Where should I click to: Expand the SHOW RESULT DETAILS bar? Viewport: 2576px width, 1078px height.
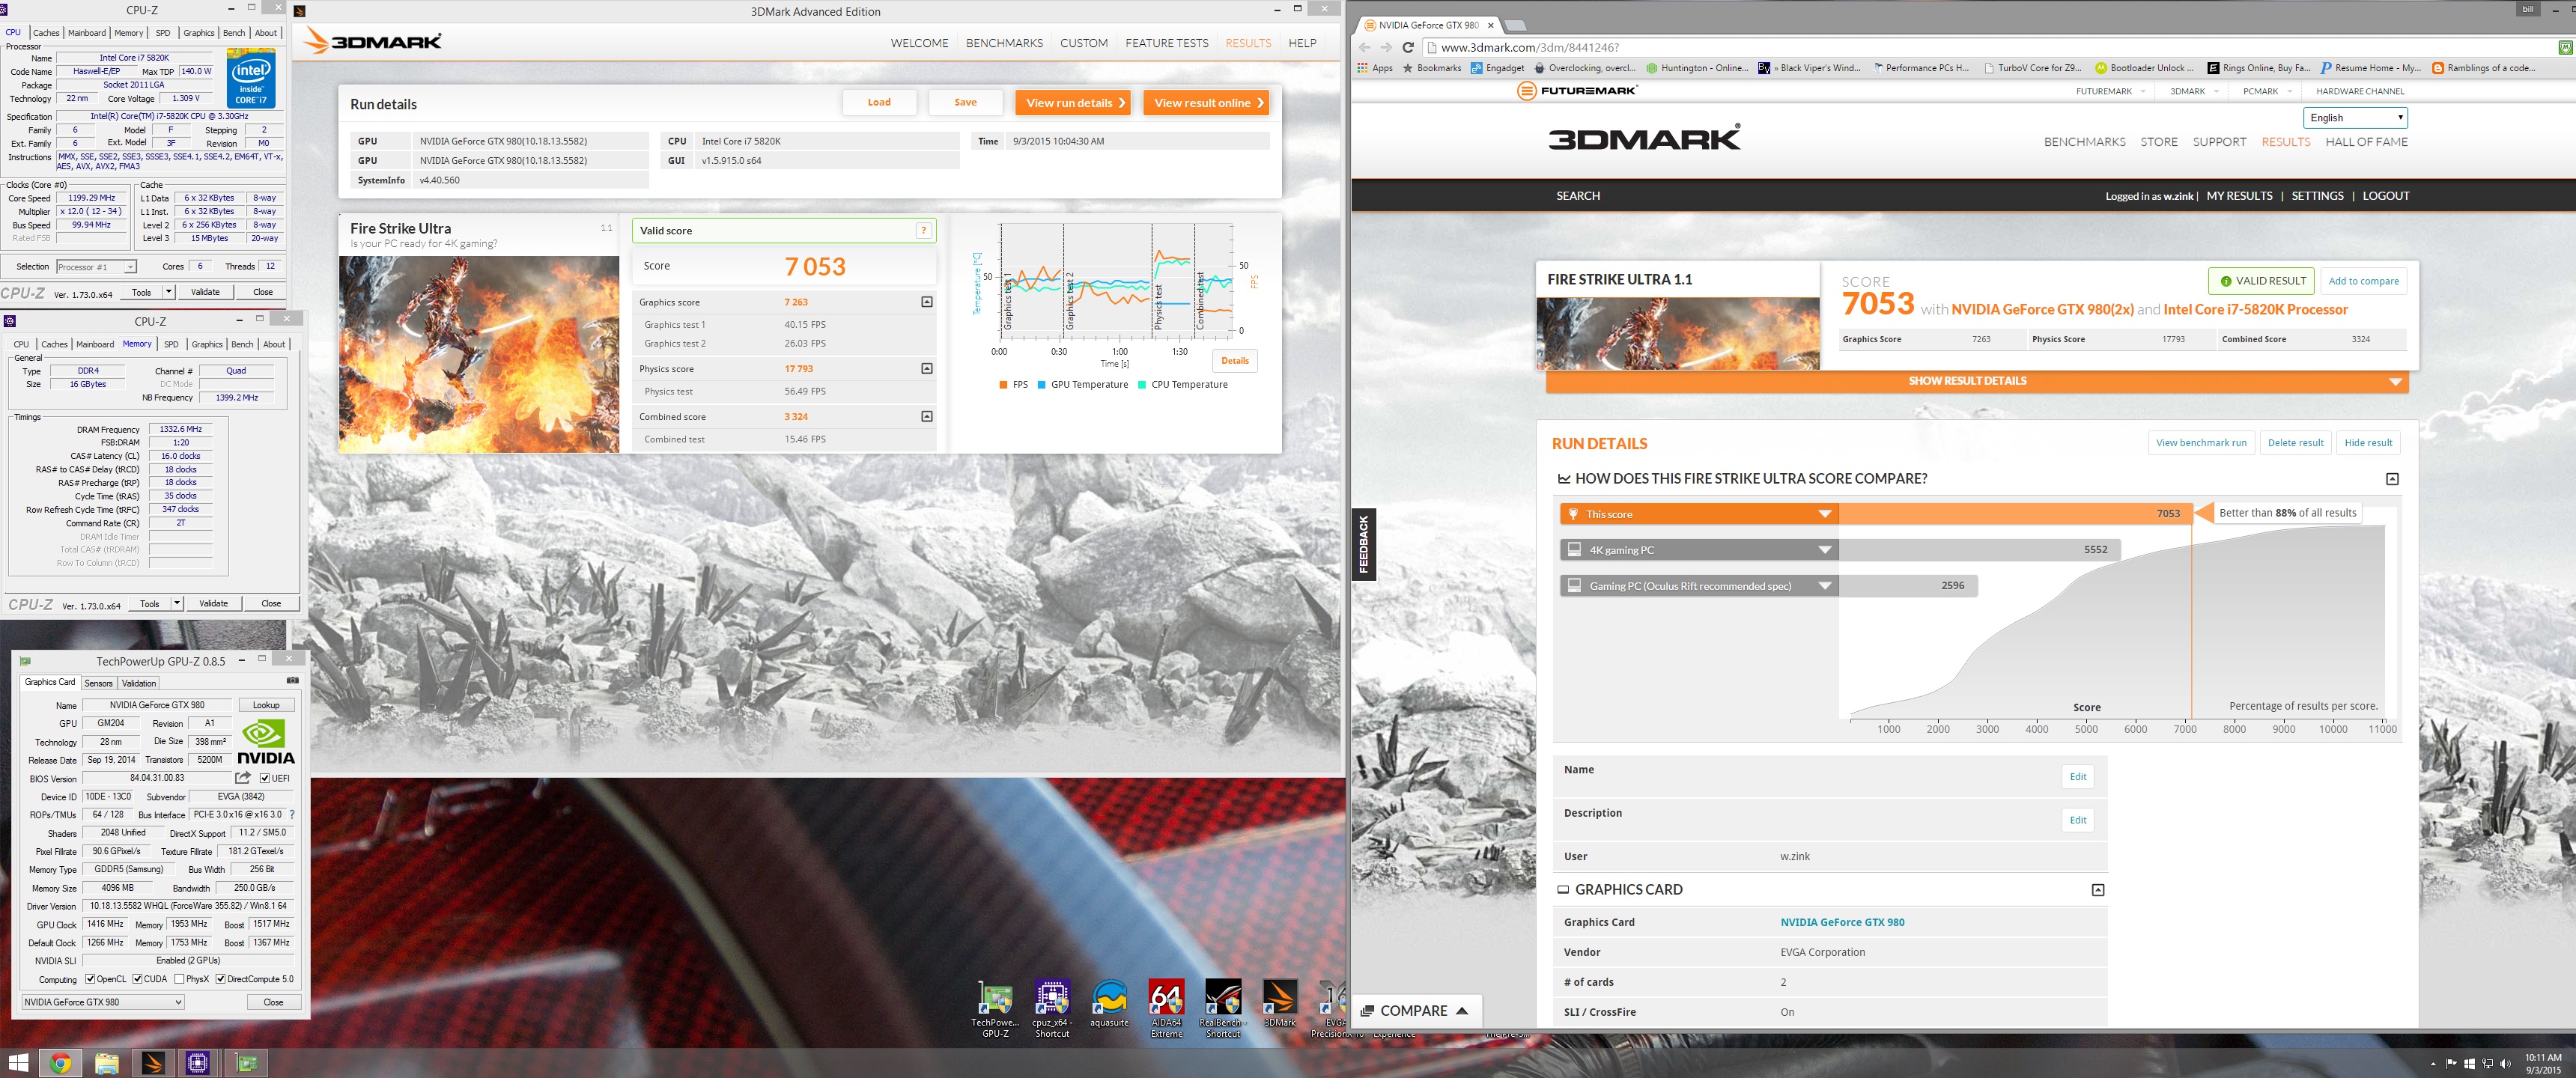tap(1976, 381)
